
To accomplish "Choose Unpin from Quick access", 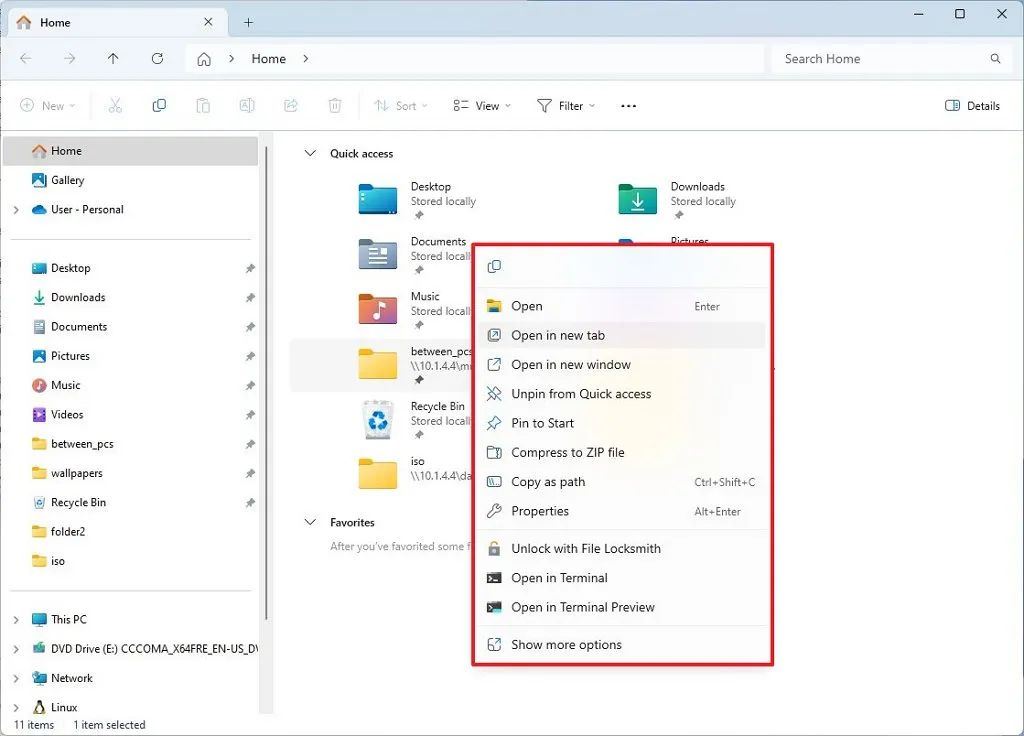I will (x=581, y=394).
